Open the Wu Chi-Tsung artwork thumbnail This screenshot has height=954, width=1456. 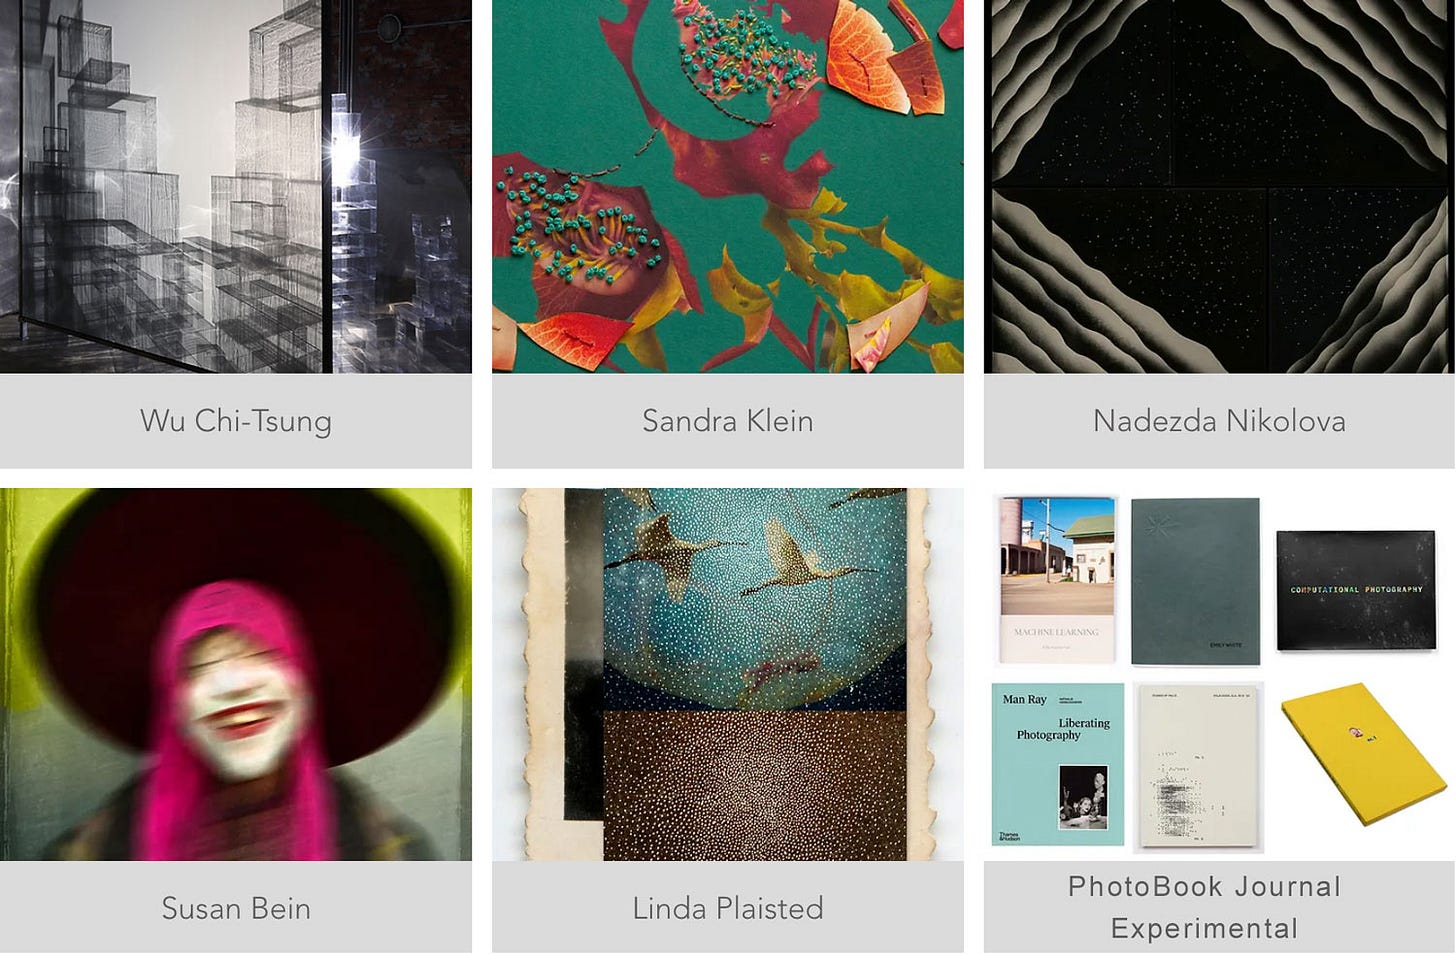[x=236, y=186]
